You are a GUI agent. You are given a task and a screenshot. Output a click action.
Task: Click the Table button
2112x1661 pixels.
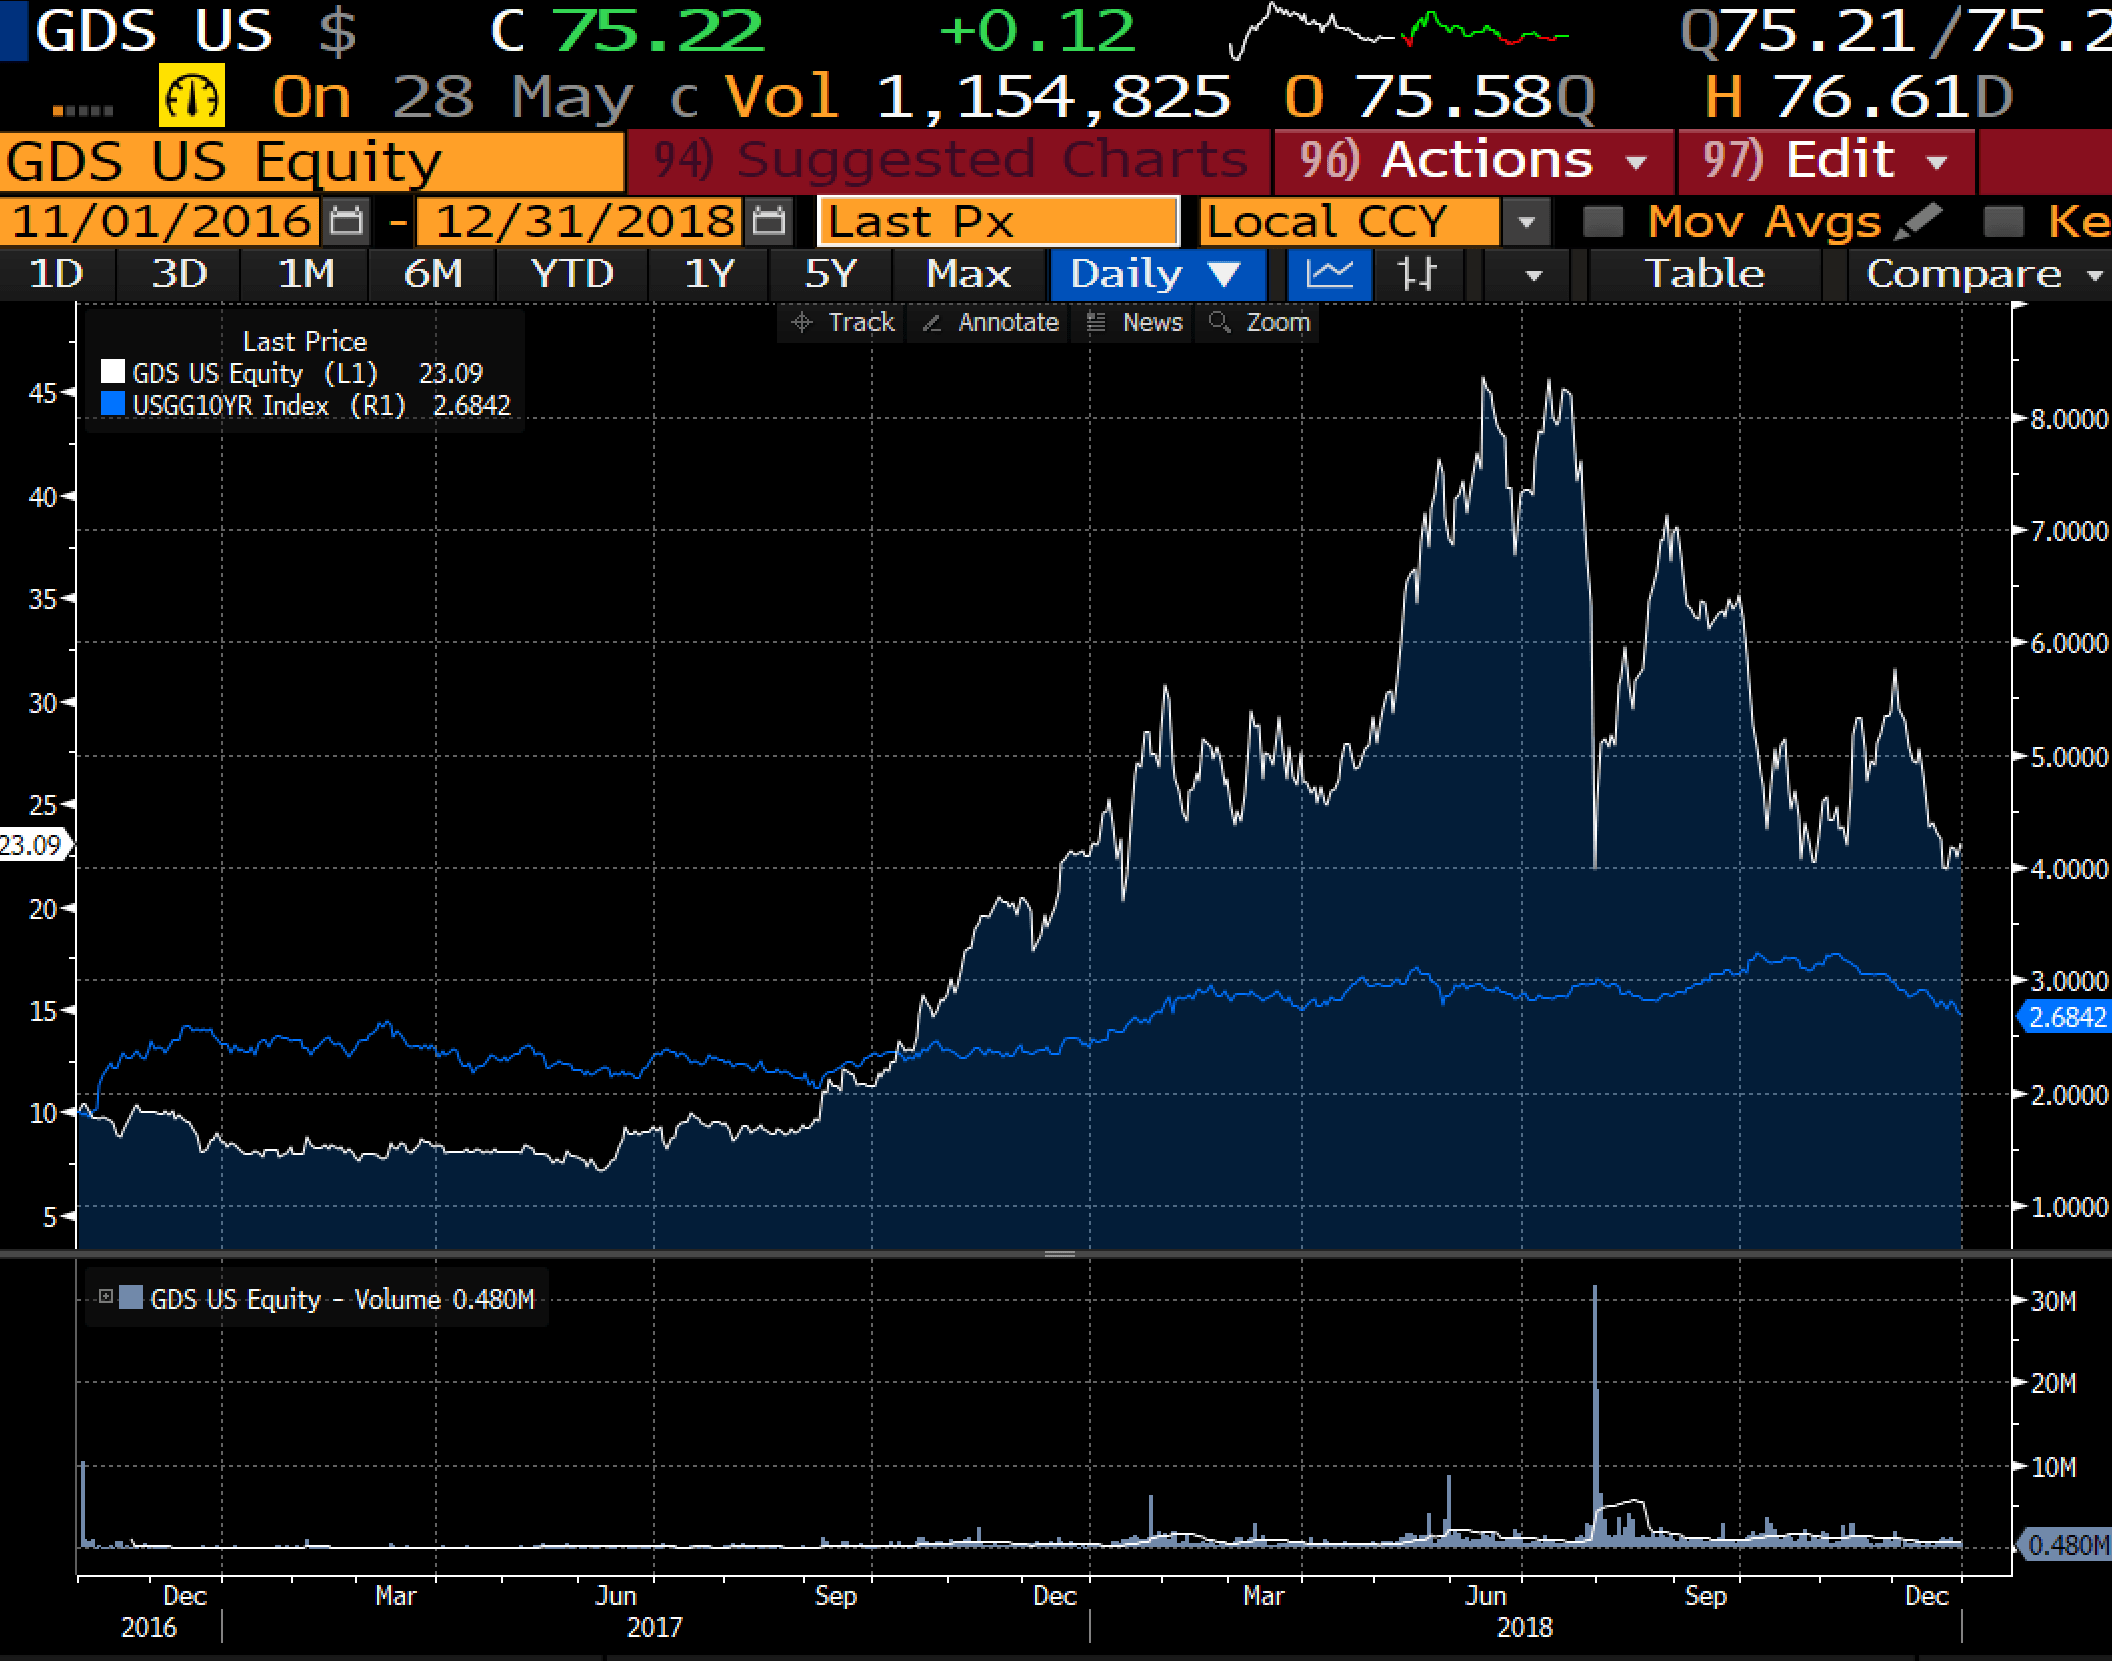click(x=1705, y=274)
